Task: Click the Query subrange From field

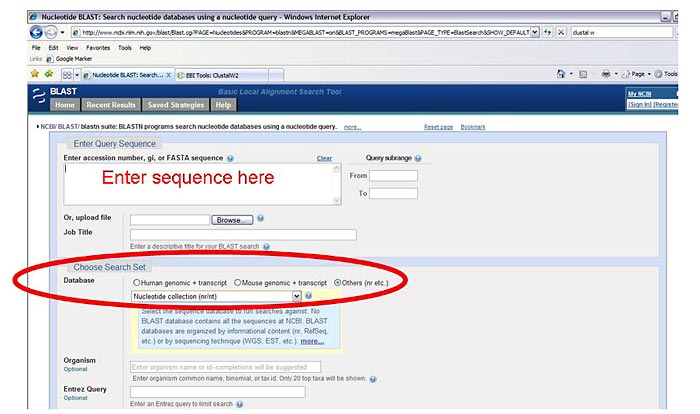Action: [393, 176]
